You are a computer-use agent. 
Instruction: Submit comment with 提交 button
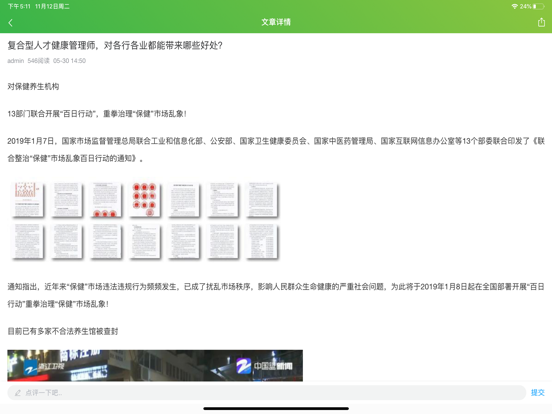tap(538, 393)
